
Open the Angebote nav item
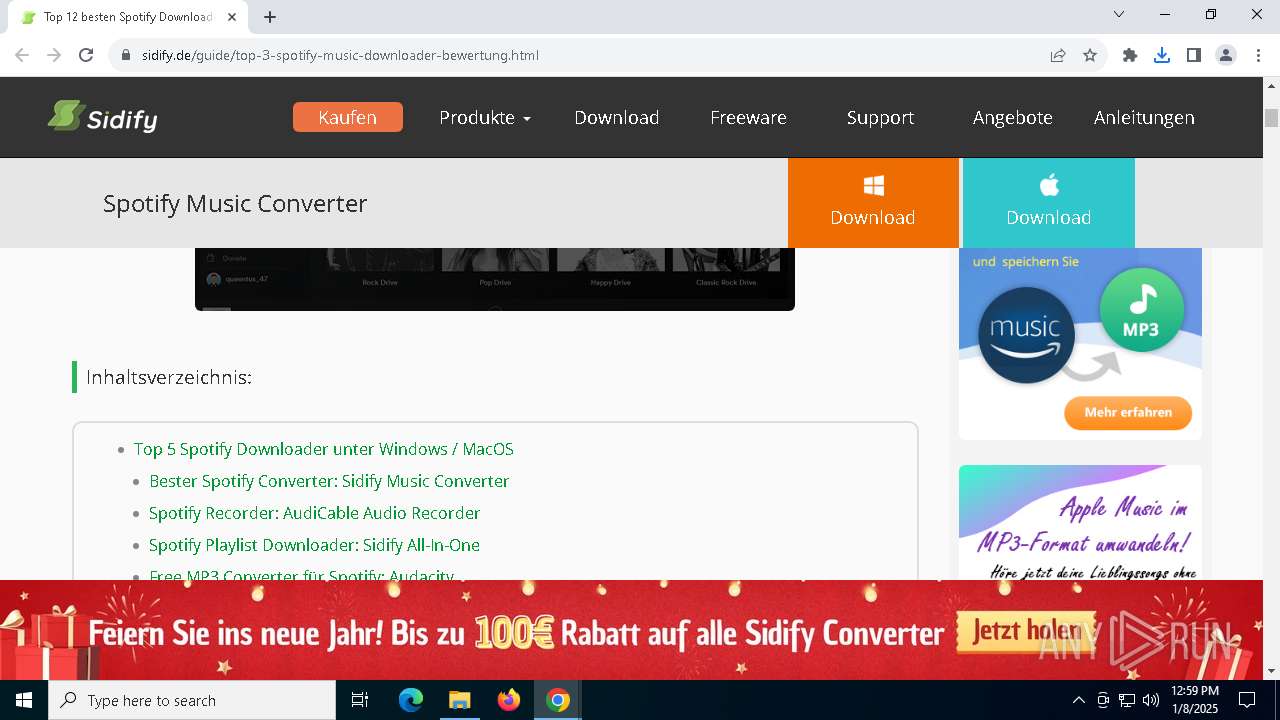[x=1012, y=117]
